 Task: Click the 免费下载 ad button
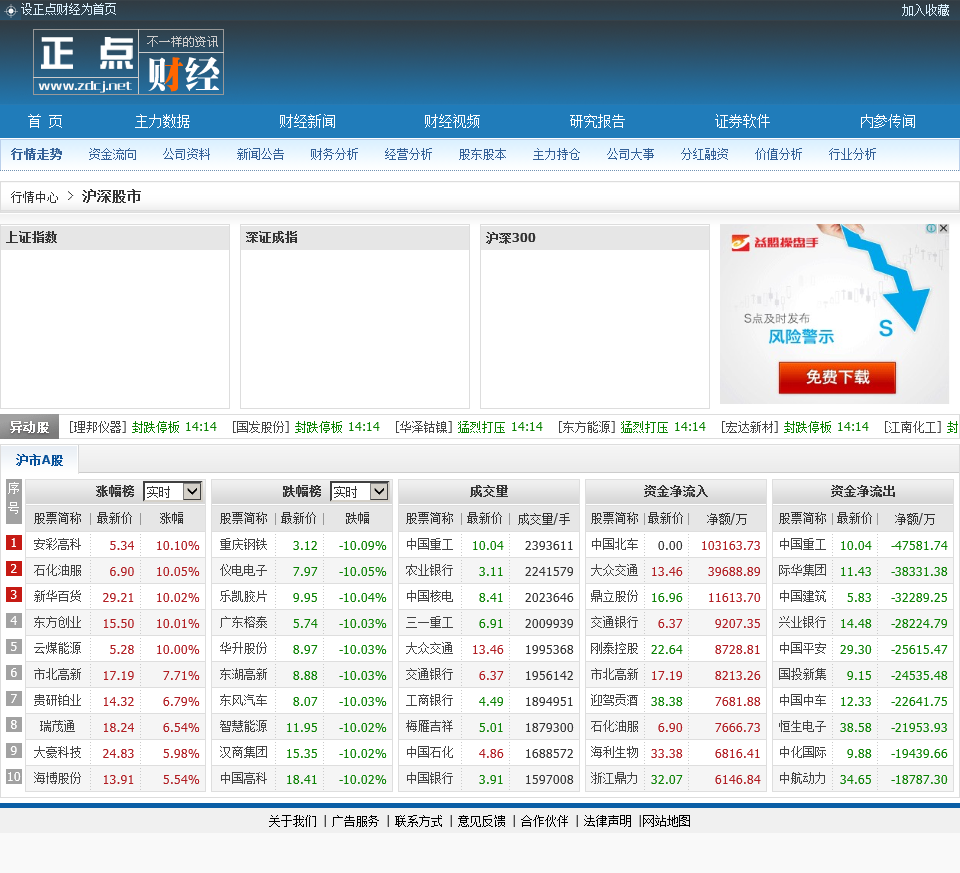pos(837,377)
